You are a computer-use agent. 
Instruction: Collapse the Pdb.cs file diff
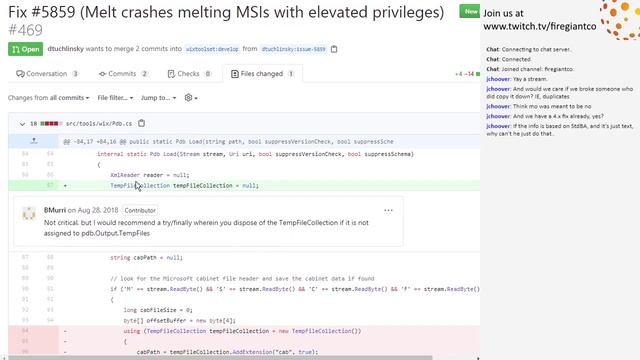[x=22, y=124]
